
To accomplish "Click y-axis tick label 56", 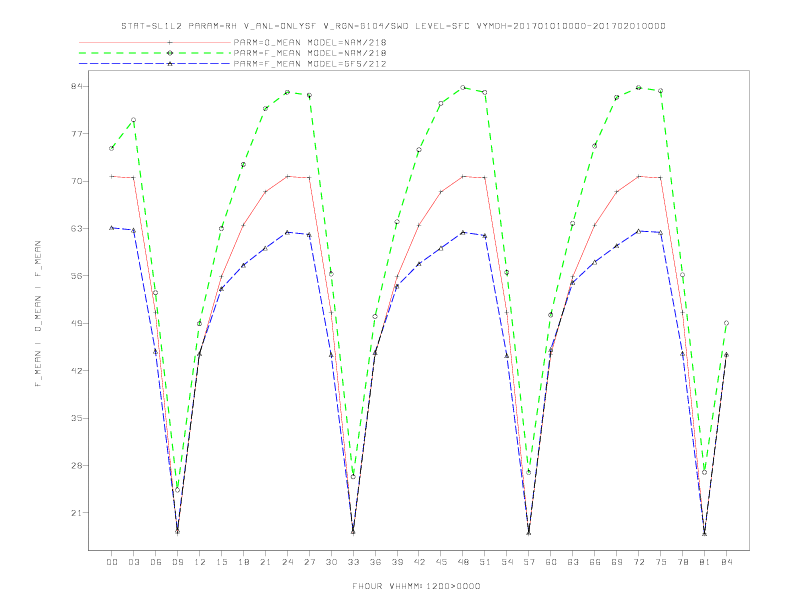I will point(76,276).
